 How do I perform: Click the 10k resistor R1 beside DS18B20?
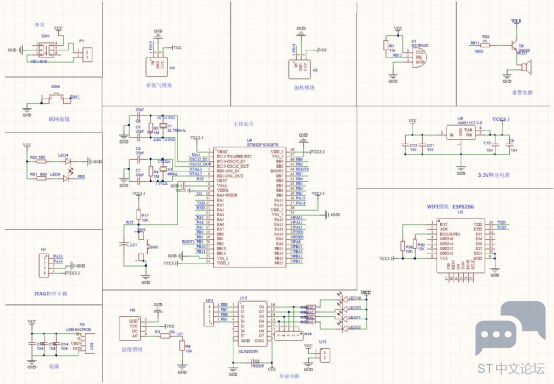(x=386, y=46)
